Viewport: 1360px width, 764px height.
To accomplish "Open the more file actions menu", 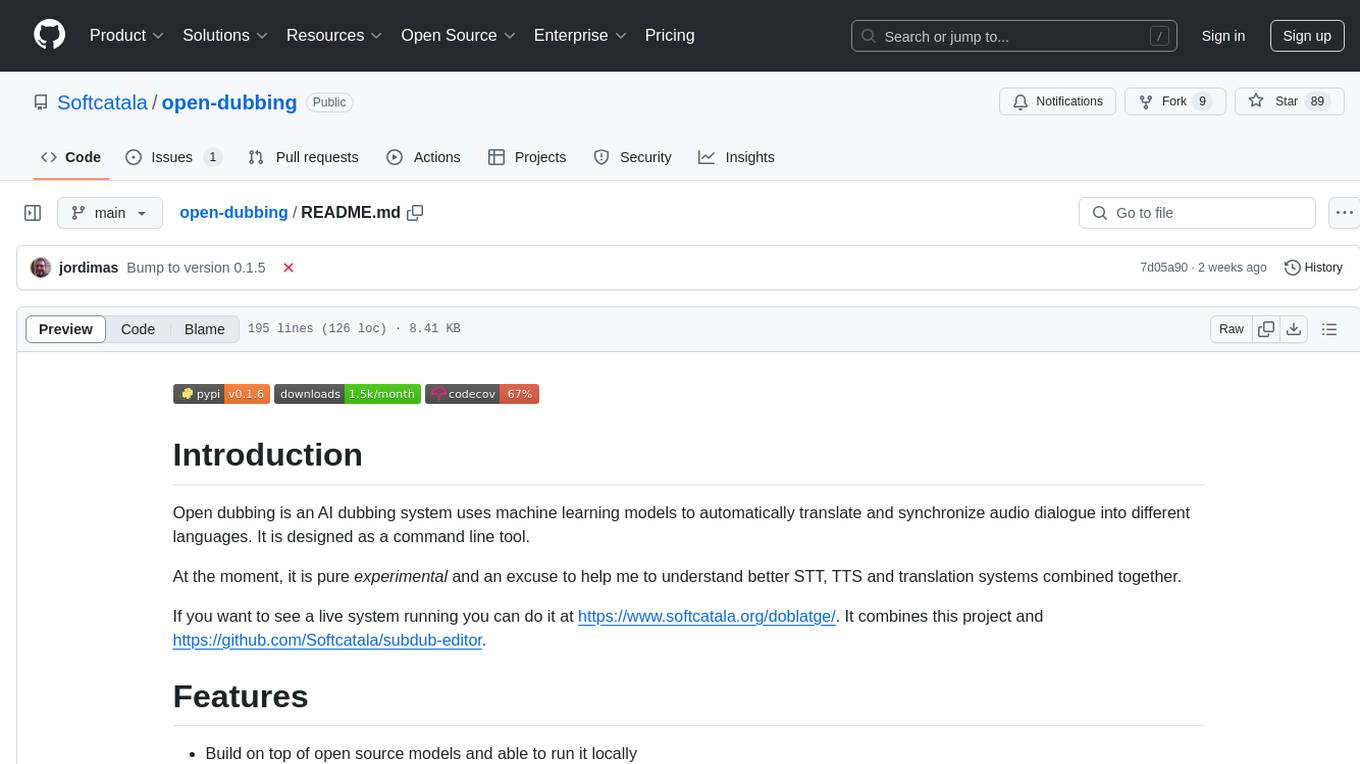I will (1345, 213).
